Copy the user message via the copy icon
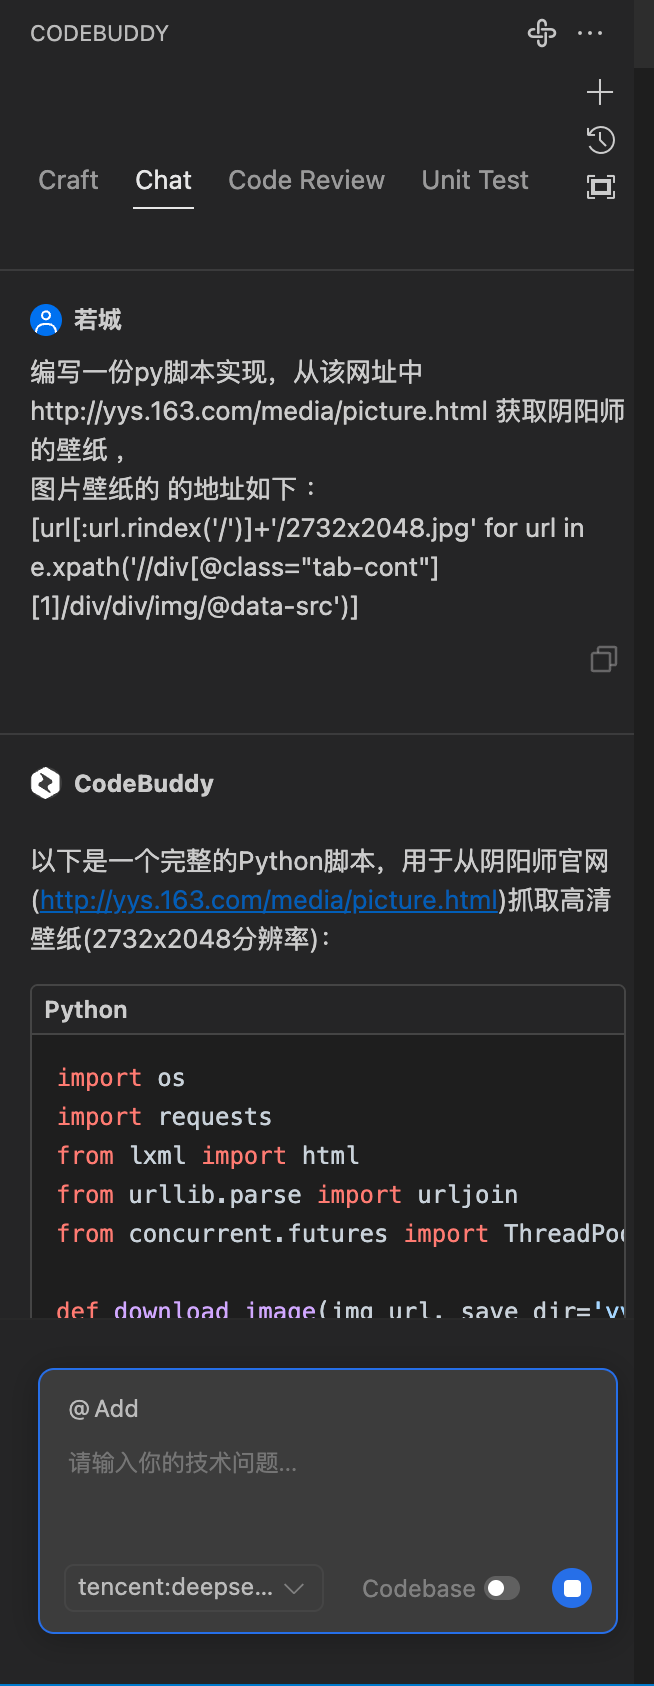654x1686 pixels. (603, 659)
